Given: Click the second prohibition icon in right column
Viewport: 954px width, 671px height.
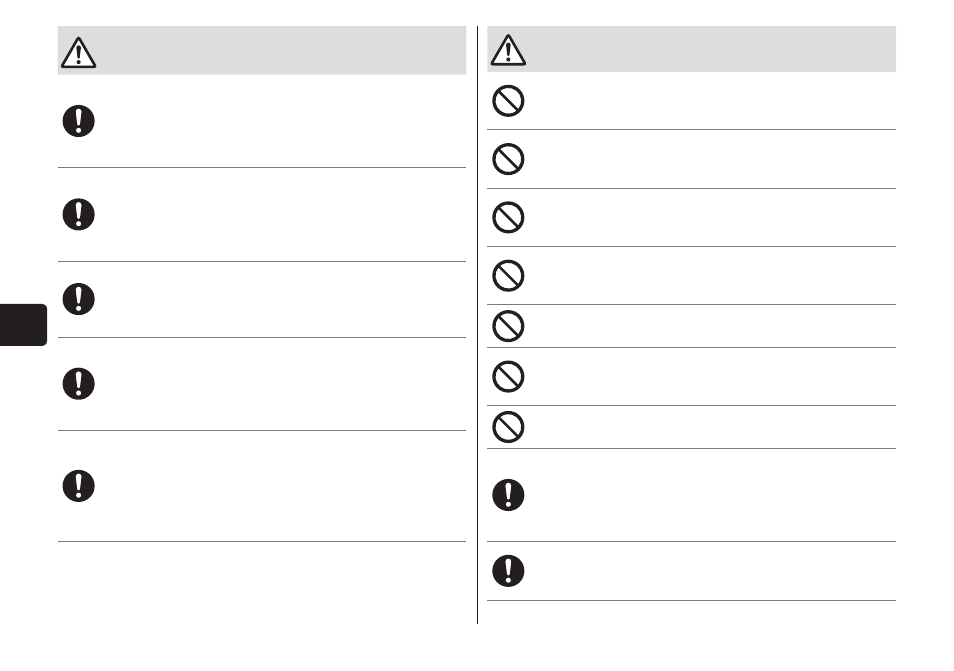Looking at the screenshot, I should tap(508, 159).
